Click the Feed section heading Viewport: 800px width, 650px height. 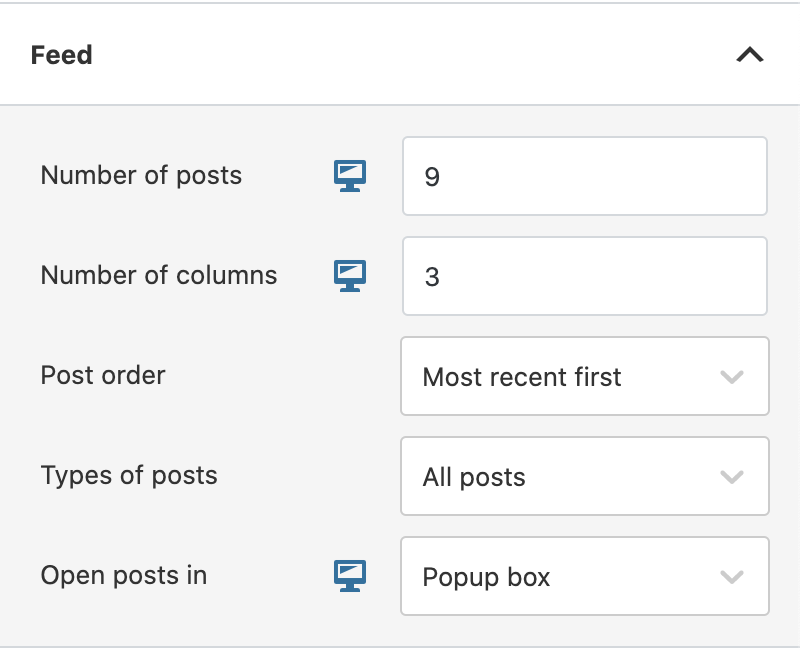[x=62, y=55]
